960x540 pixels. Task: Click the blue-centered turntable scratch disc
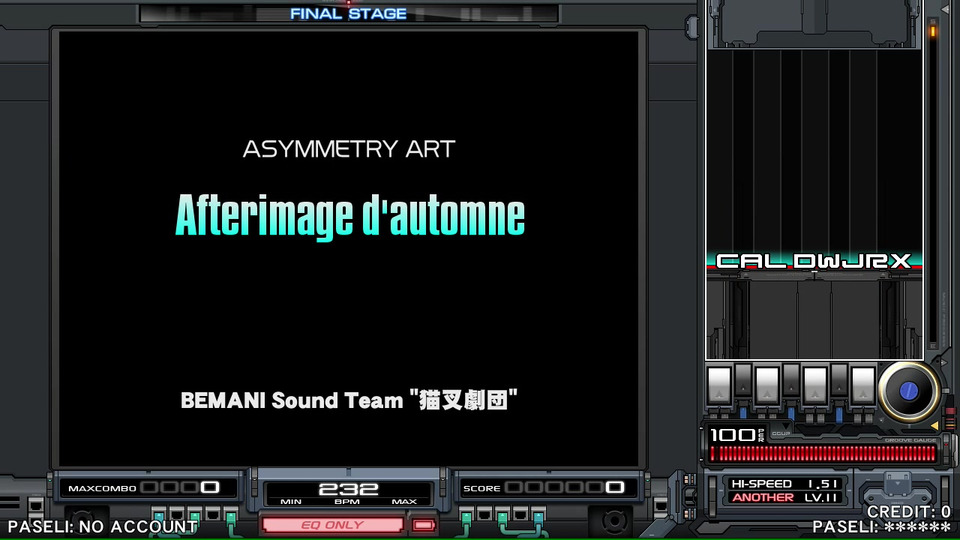point(909,391)
